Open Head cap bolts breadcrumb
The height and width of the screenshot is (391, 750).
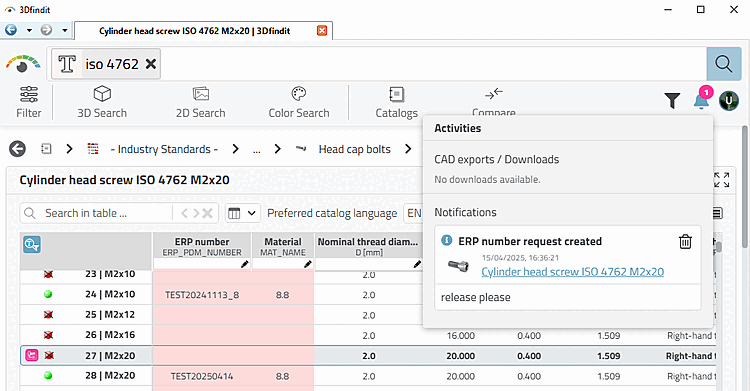coord(354,149)
